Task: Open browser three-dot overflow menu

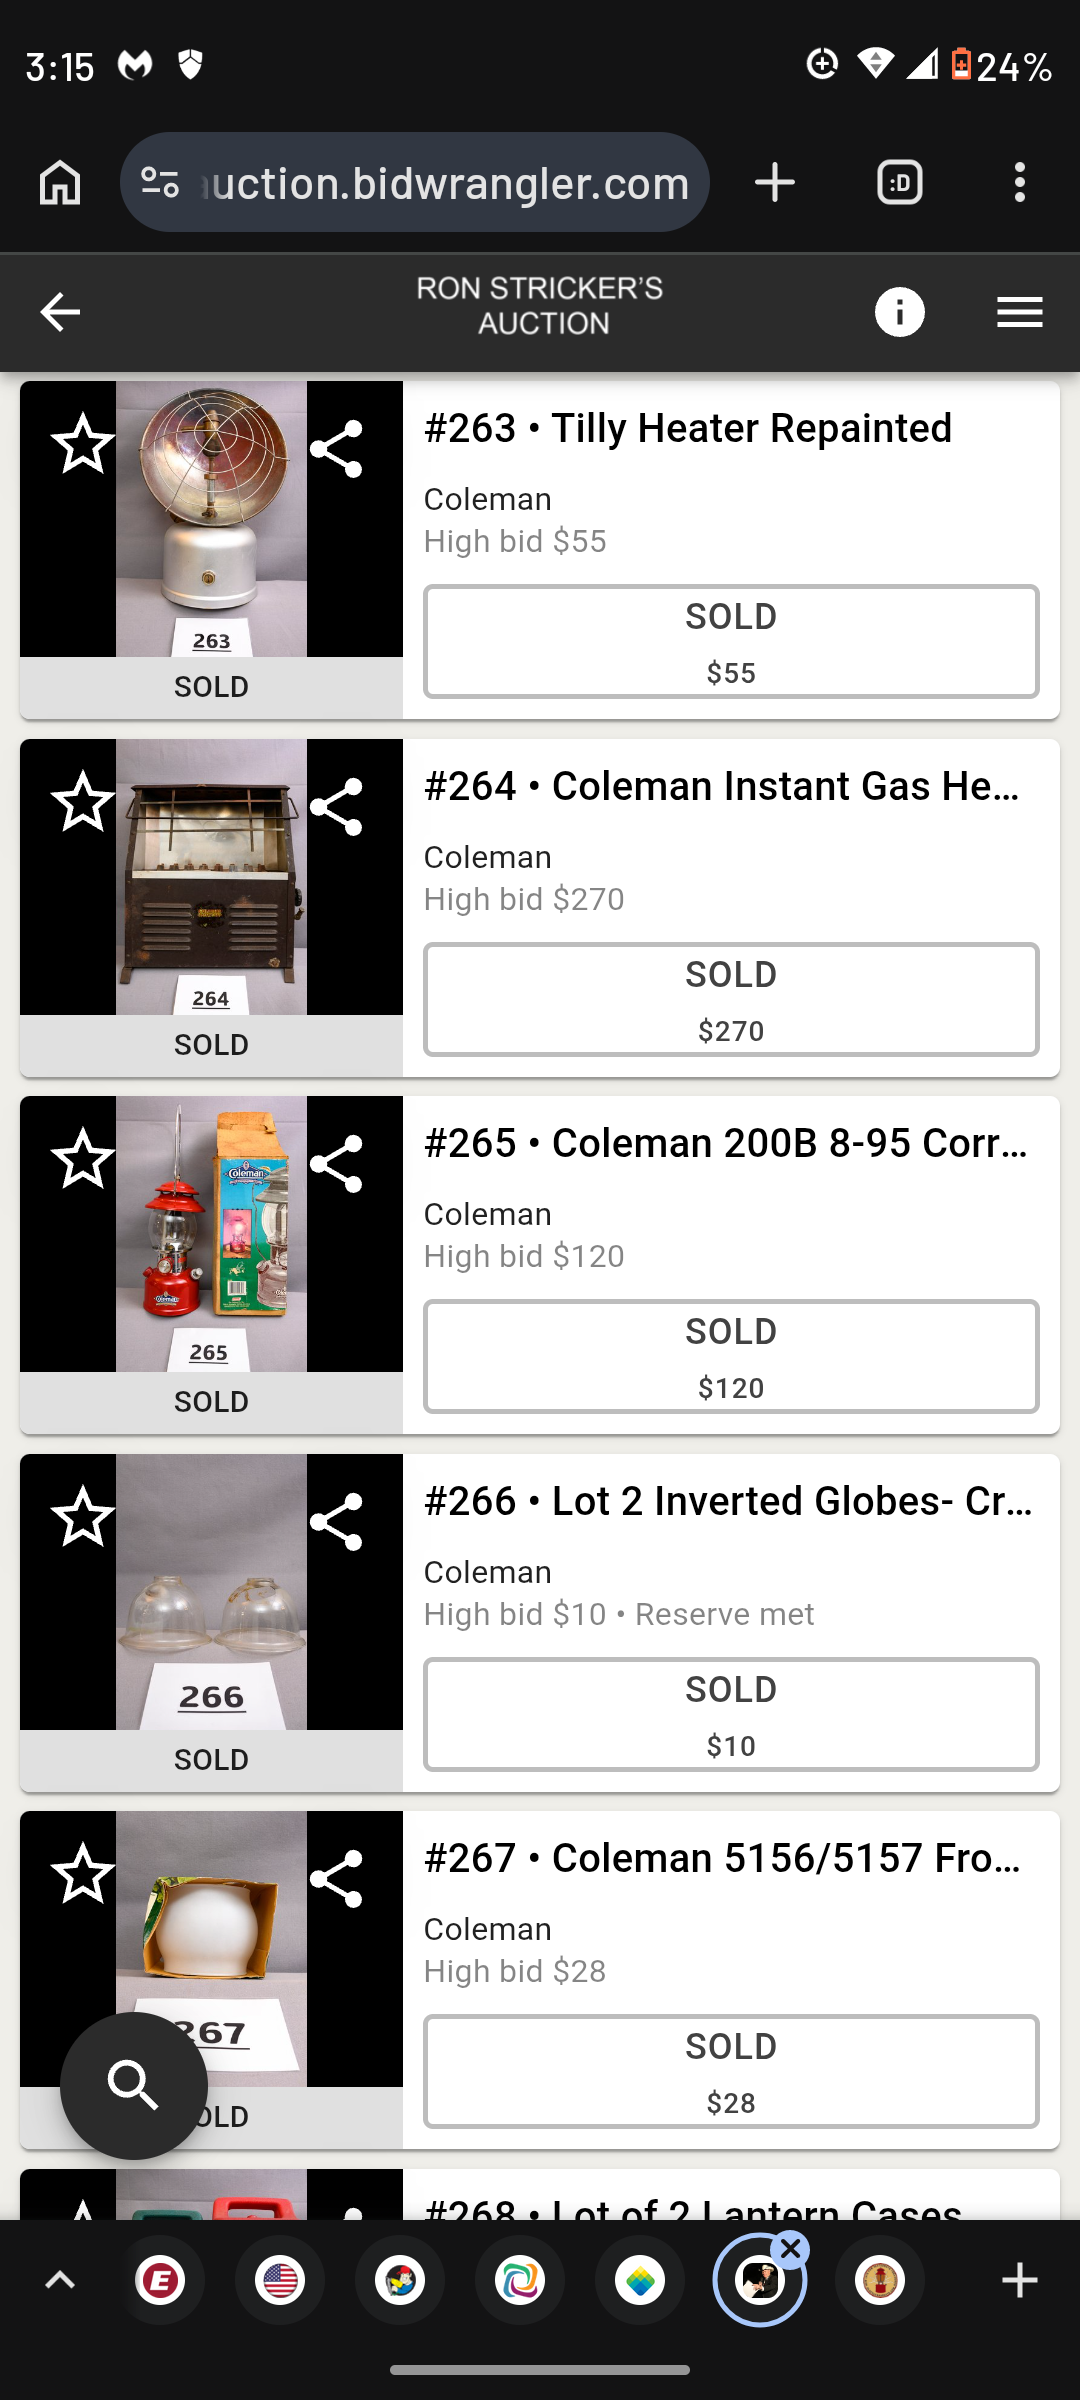Action: pyautogui.click(x=1019, y=183)
